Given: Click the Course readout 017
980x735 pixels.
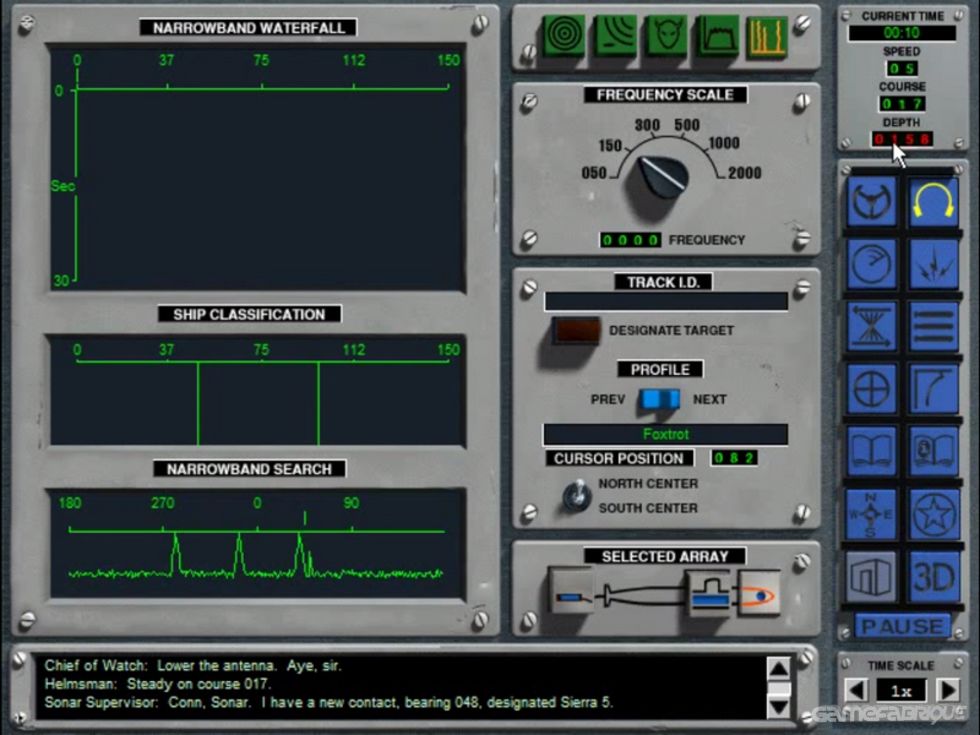Looking at the screenshot, I should click(x=902, y=103).
